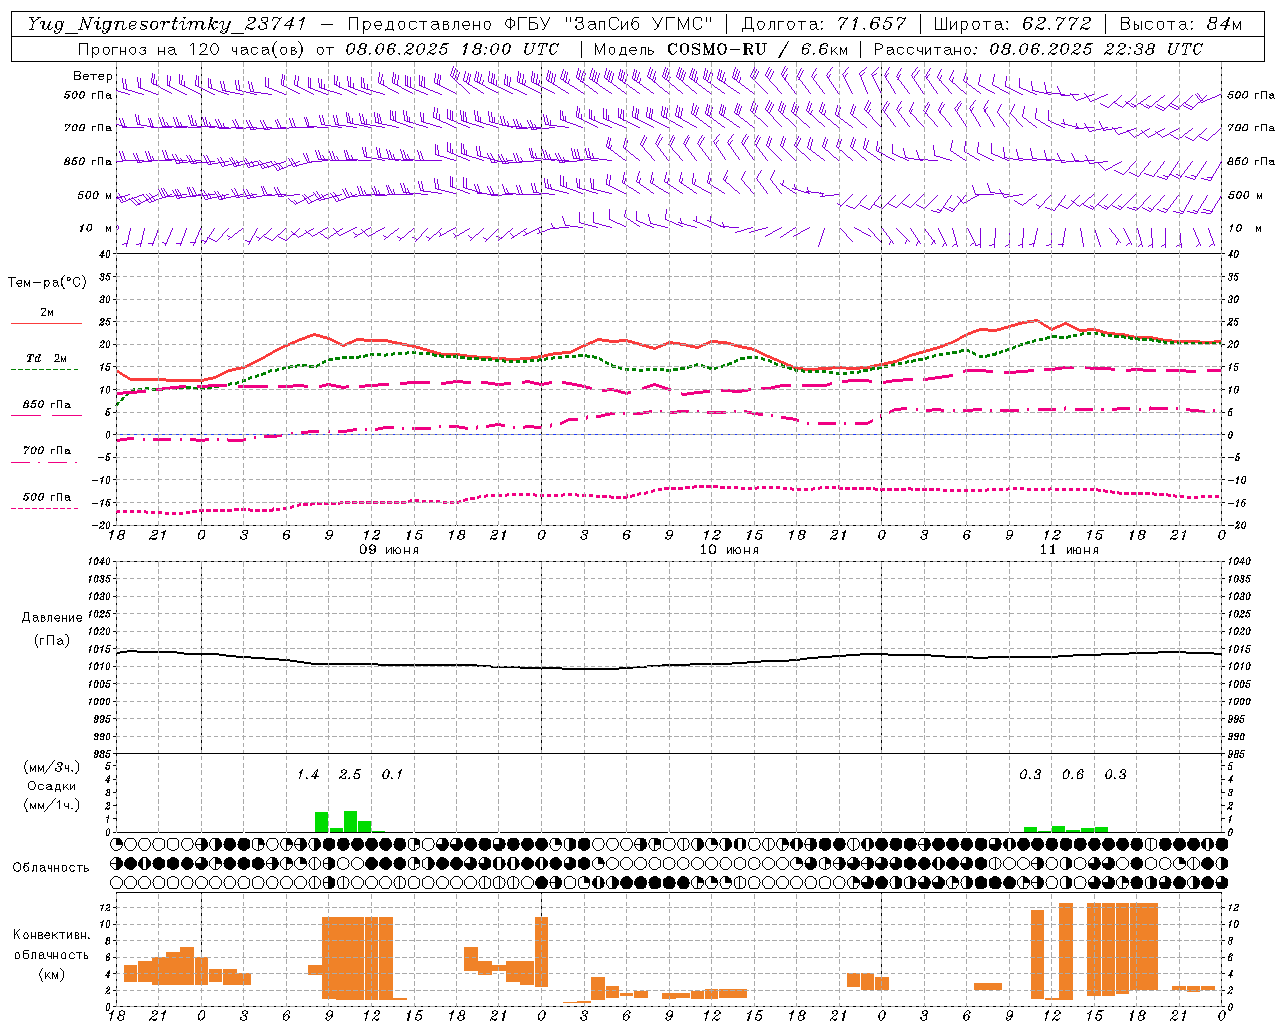Image resolution: width=1280 pixels, height=1024 pixels.
Task: Click the red 2м temperature legend line
Action: (x=46, y=323)
